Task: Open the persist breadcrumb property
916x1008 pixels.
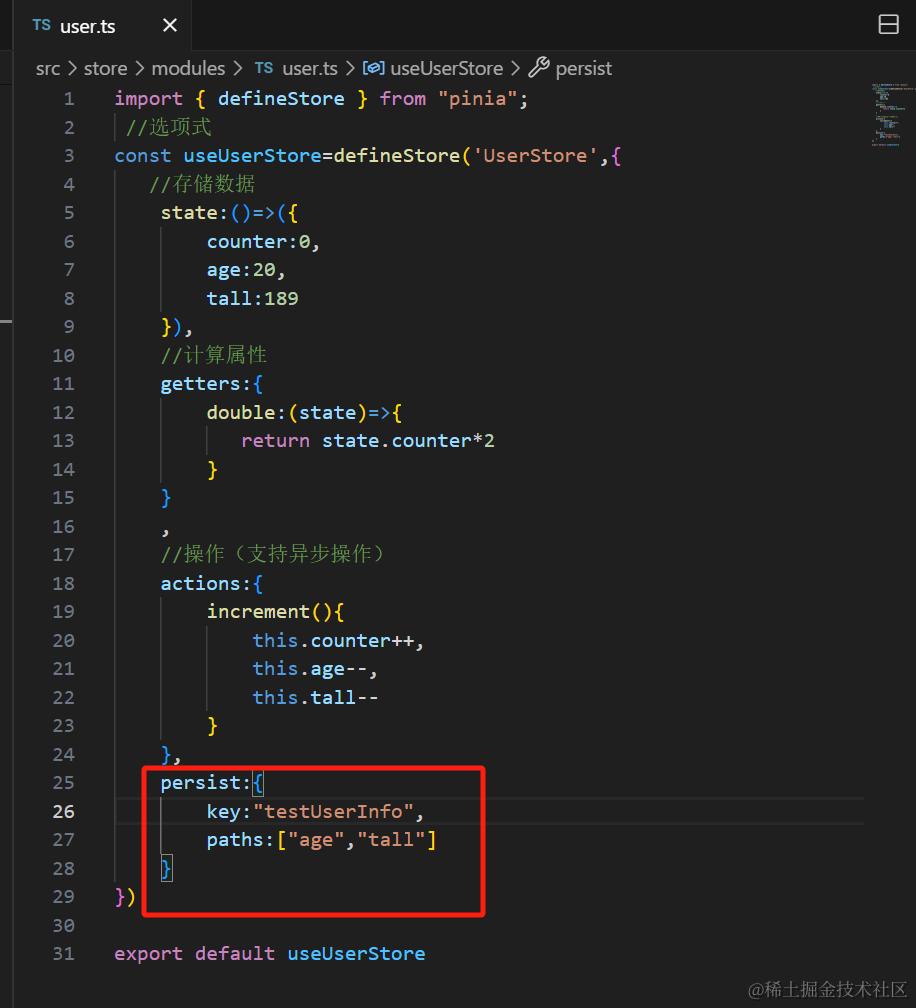Action: tap(584, 68)
